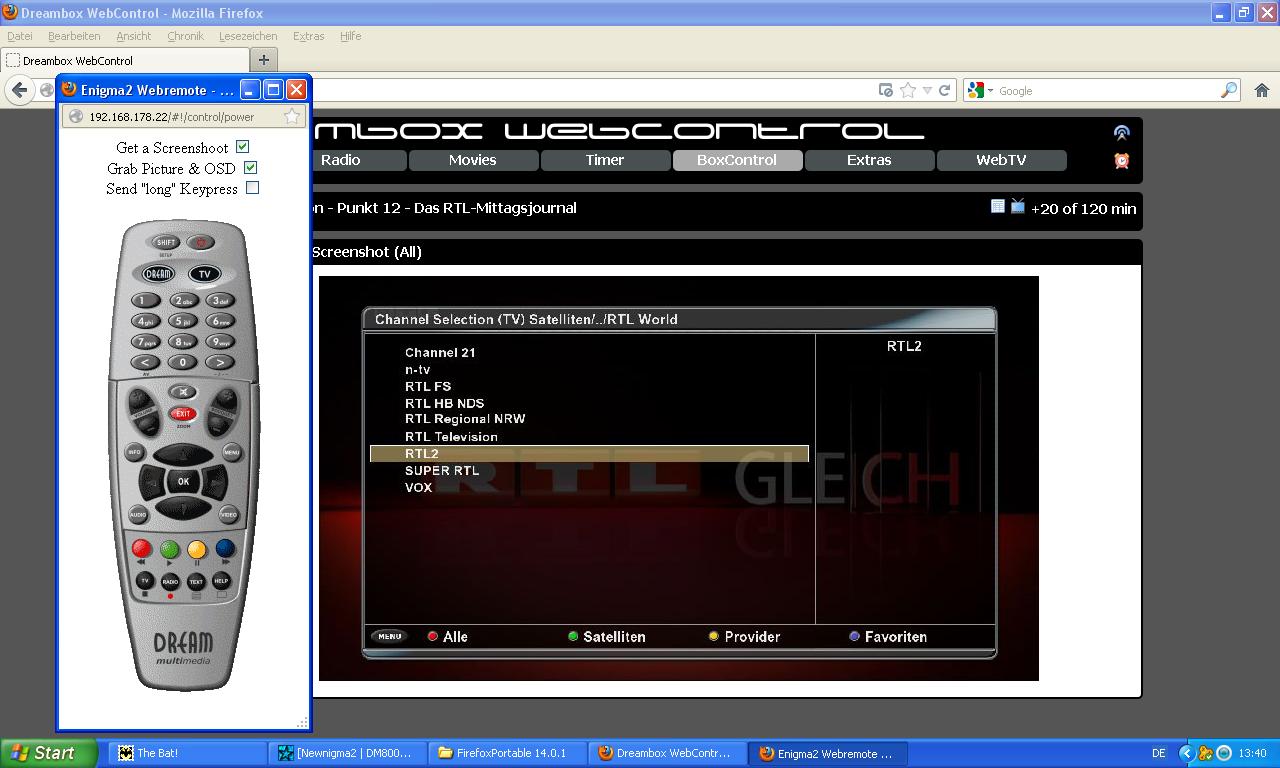Image resolution: width=1280 pixels, height=768 pixels.
Task: Uncheck the 'Get a Screenshoot' checkbox
Action: [242, 147]
